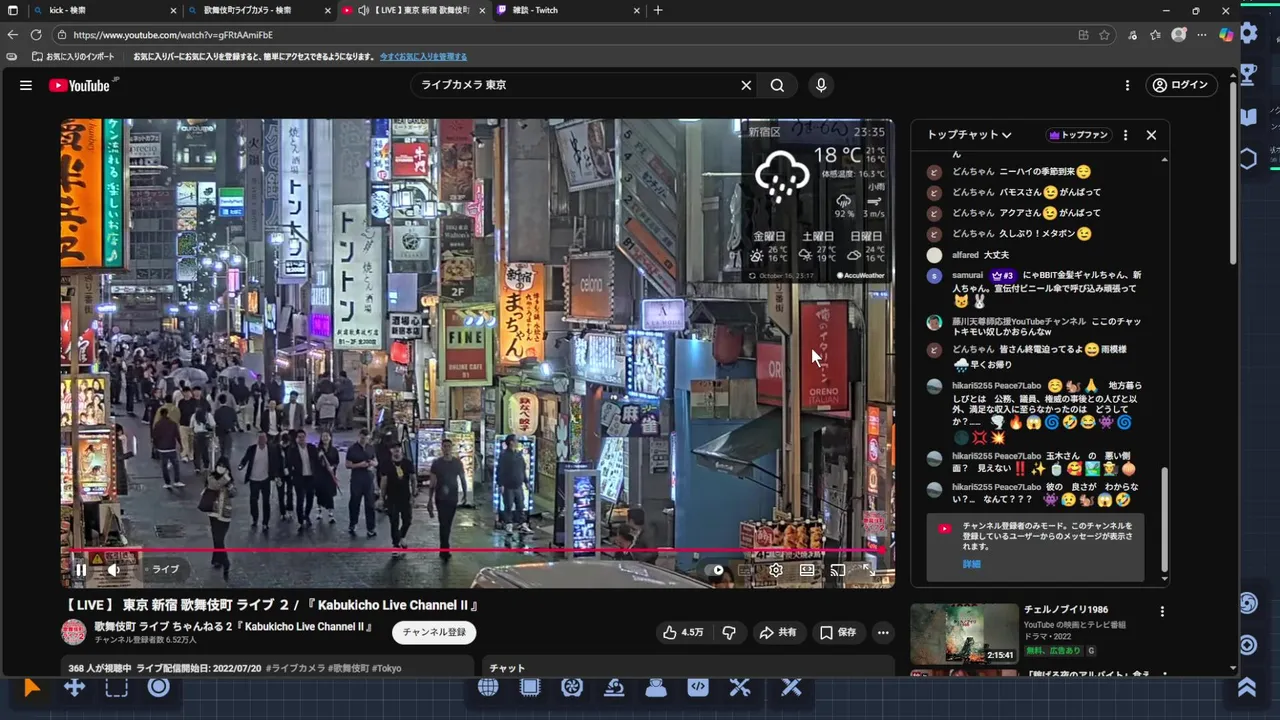Screen dimensions: 1280x720
Task: Click the browser address bar URL
Action: click(173, 34)
